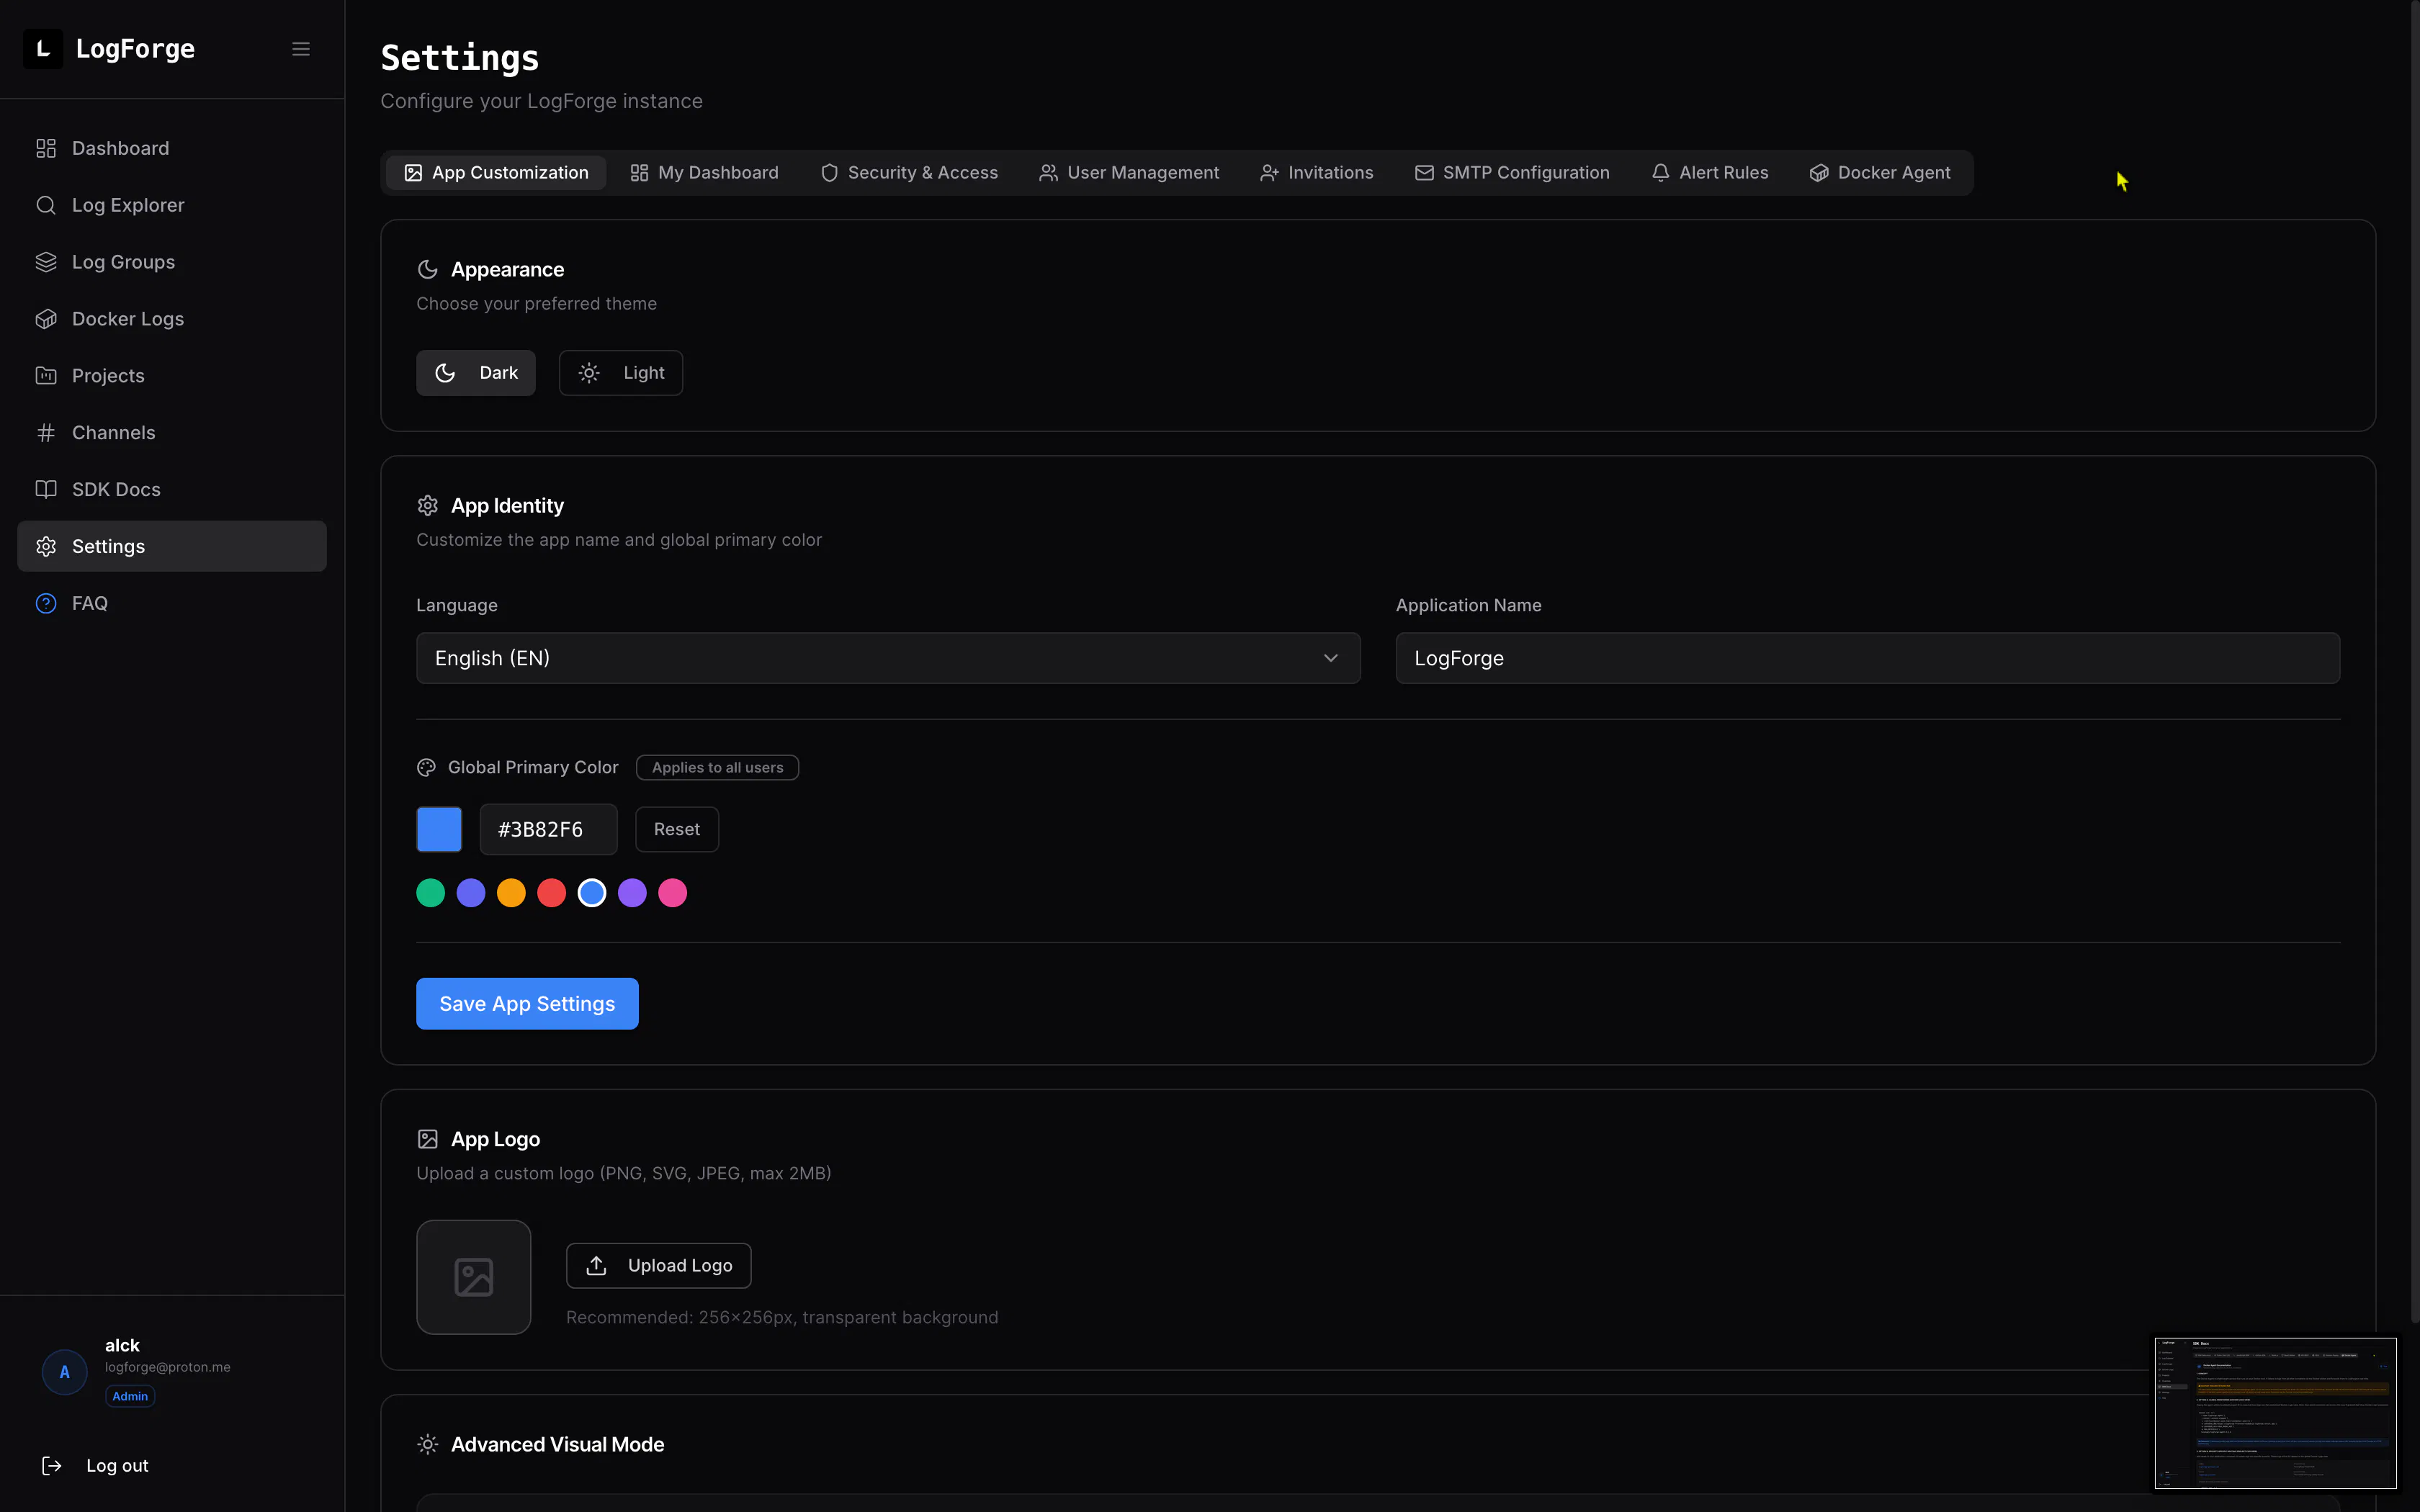This screenshot has height=1512, width=2420.
Task: Click the Channels hash icon
Action: point(46,433)
